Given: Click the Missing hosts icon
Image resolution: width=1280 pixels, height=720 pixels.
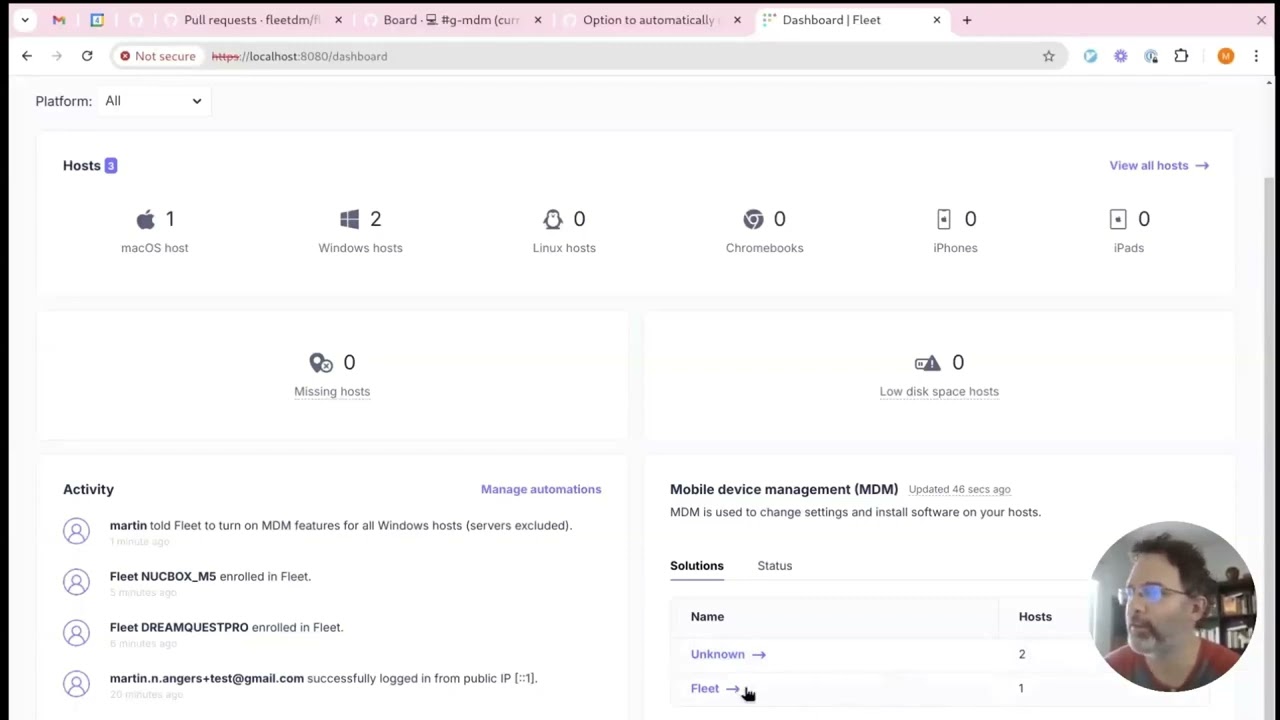Looking at the screenshot, I should coord(321,363).
